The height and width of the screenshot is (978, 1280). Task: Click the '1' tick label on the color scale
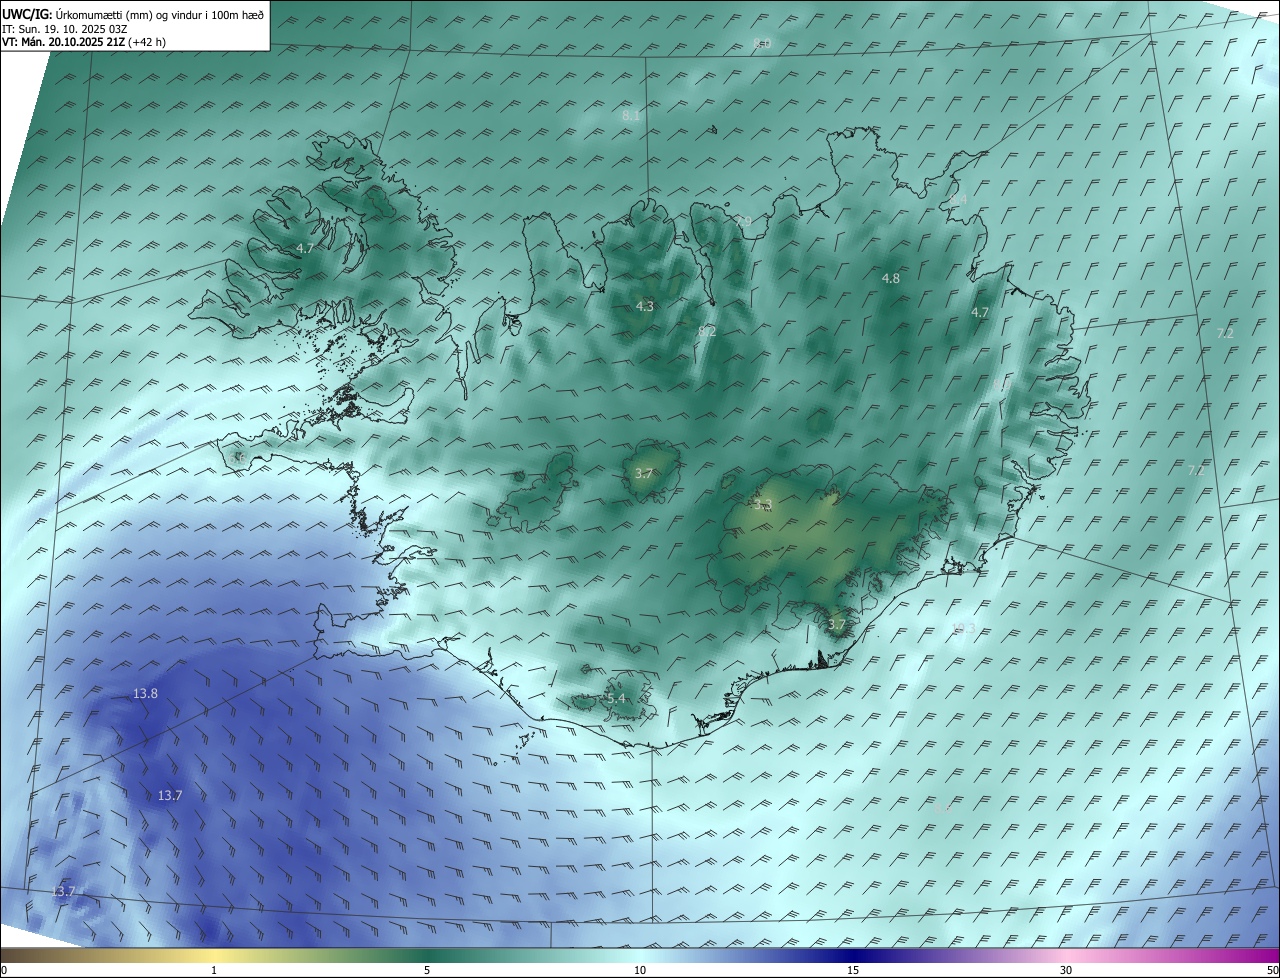click(x=215, y=970)
